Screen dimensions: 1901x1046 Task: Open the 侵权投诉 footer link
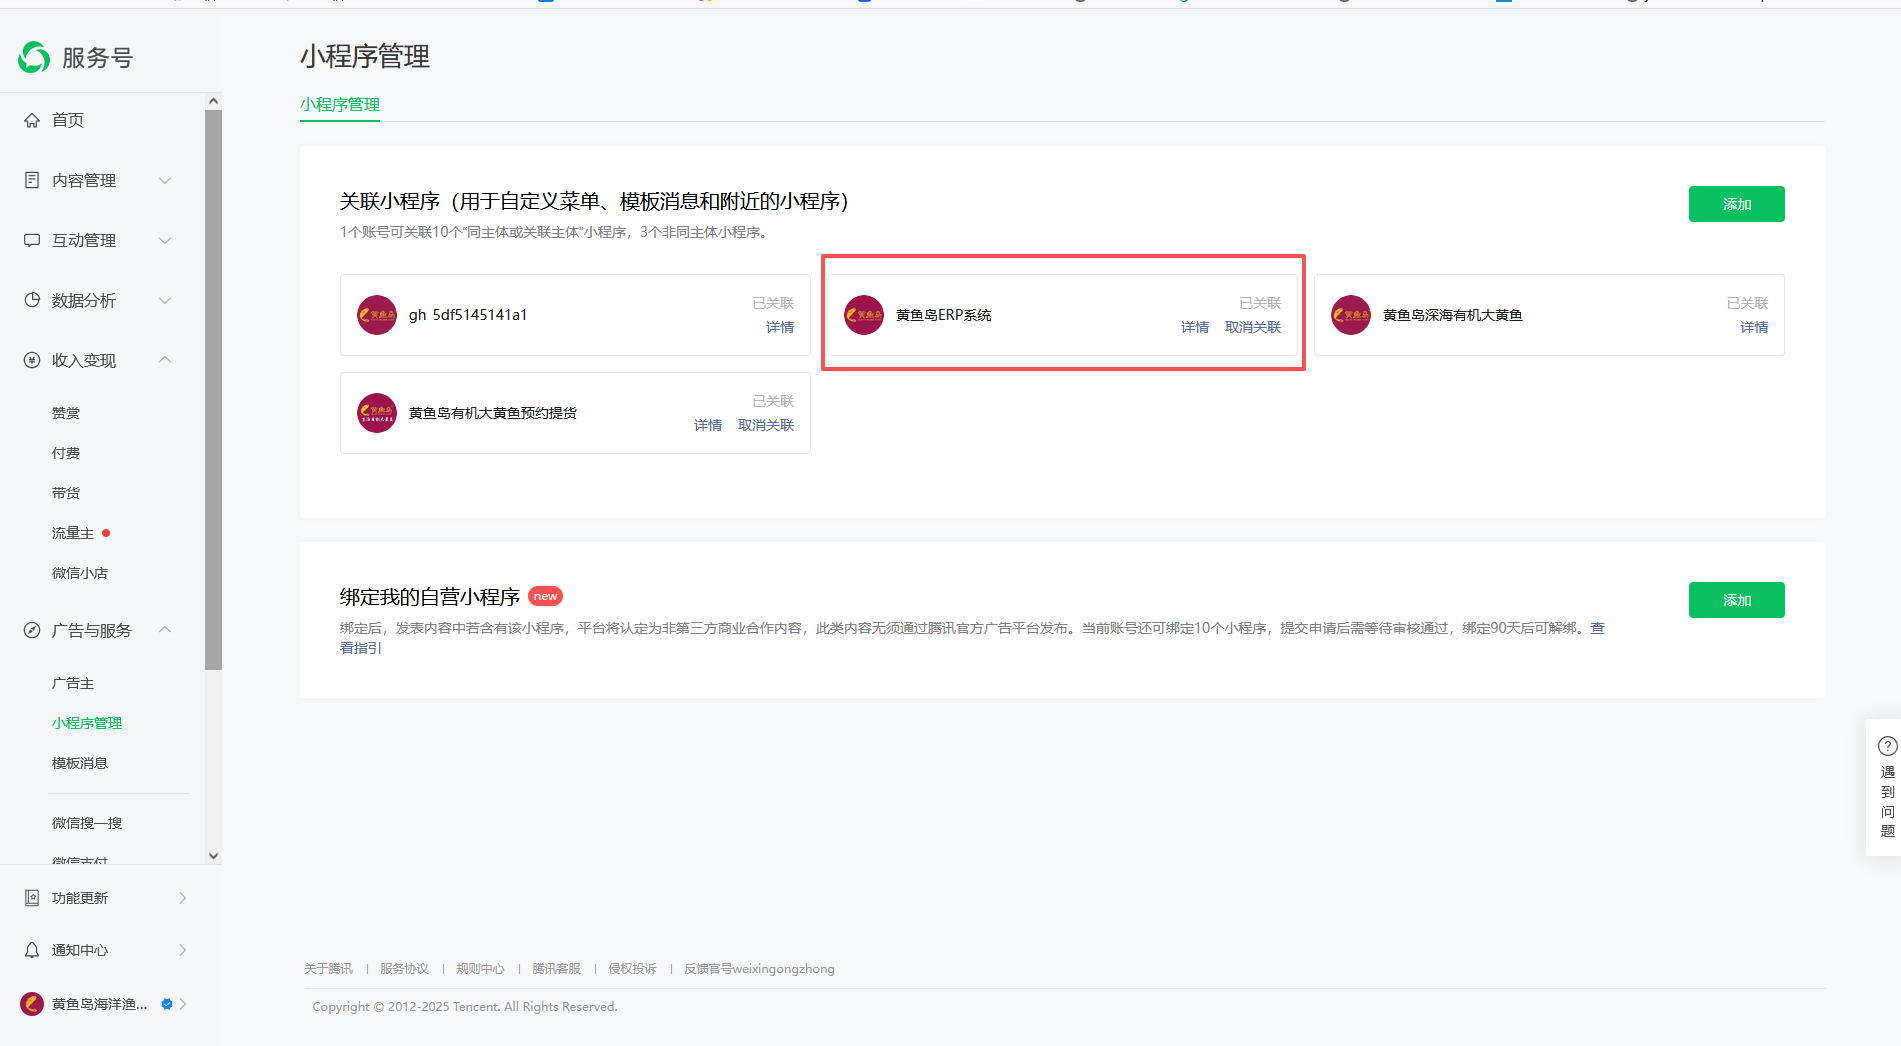click(x=633, y=969)
